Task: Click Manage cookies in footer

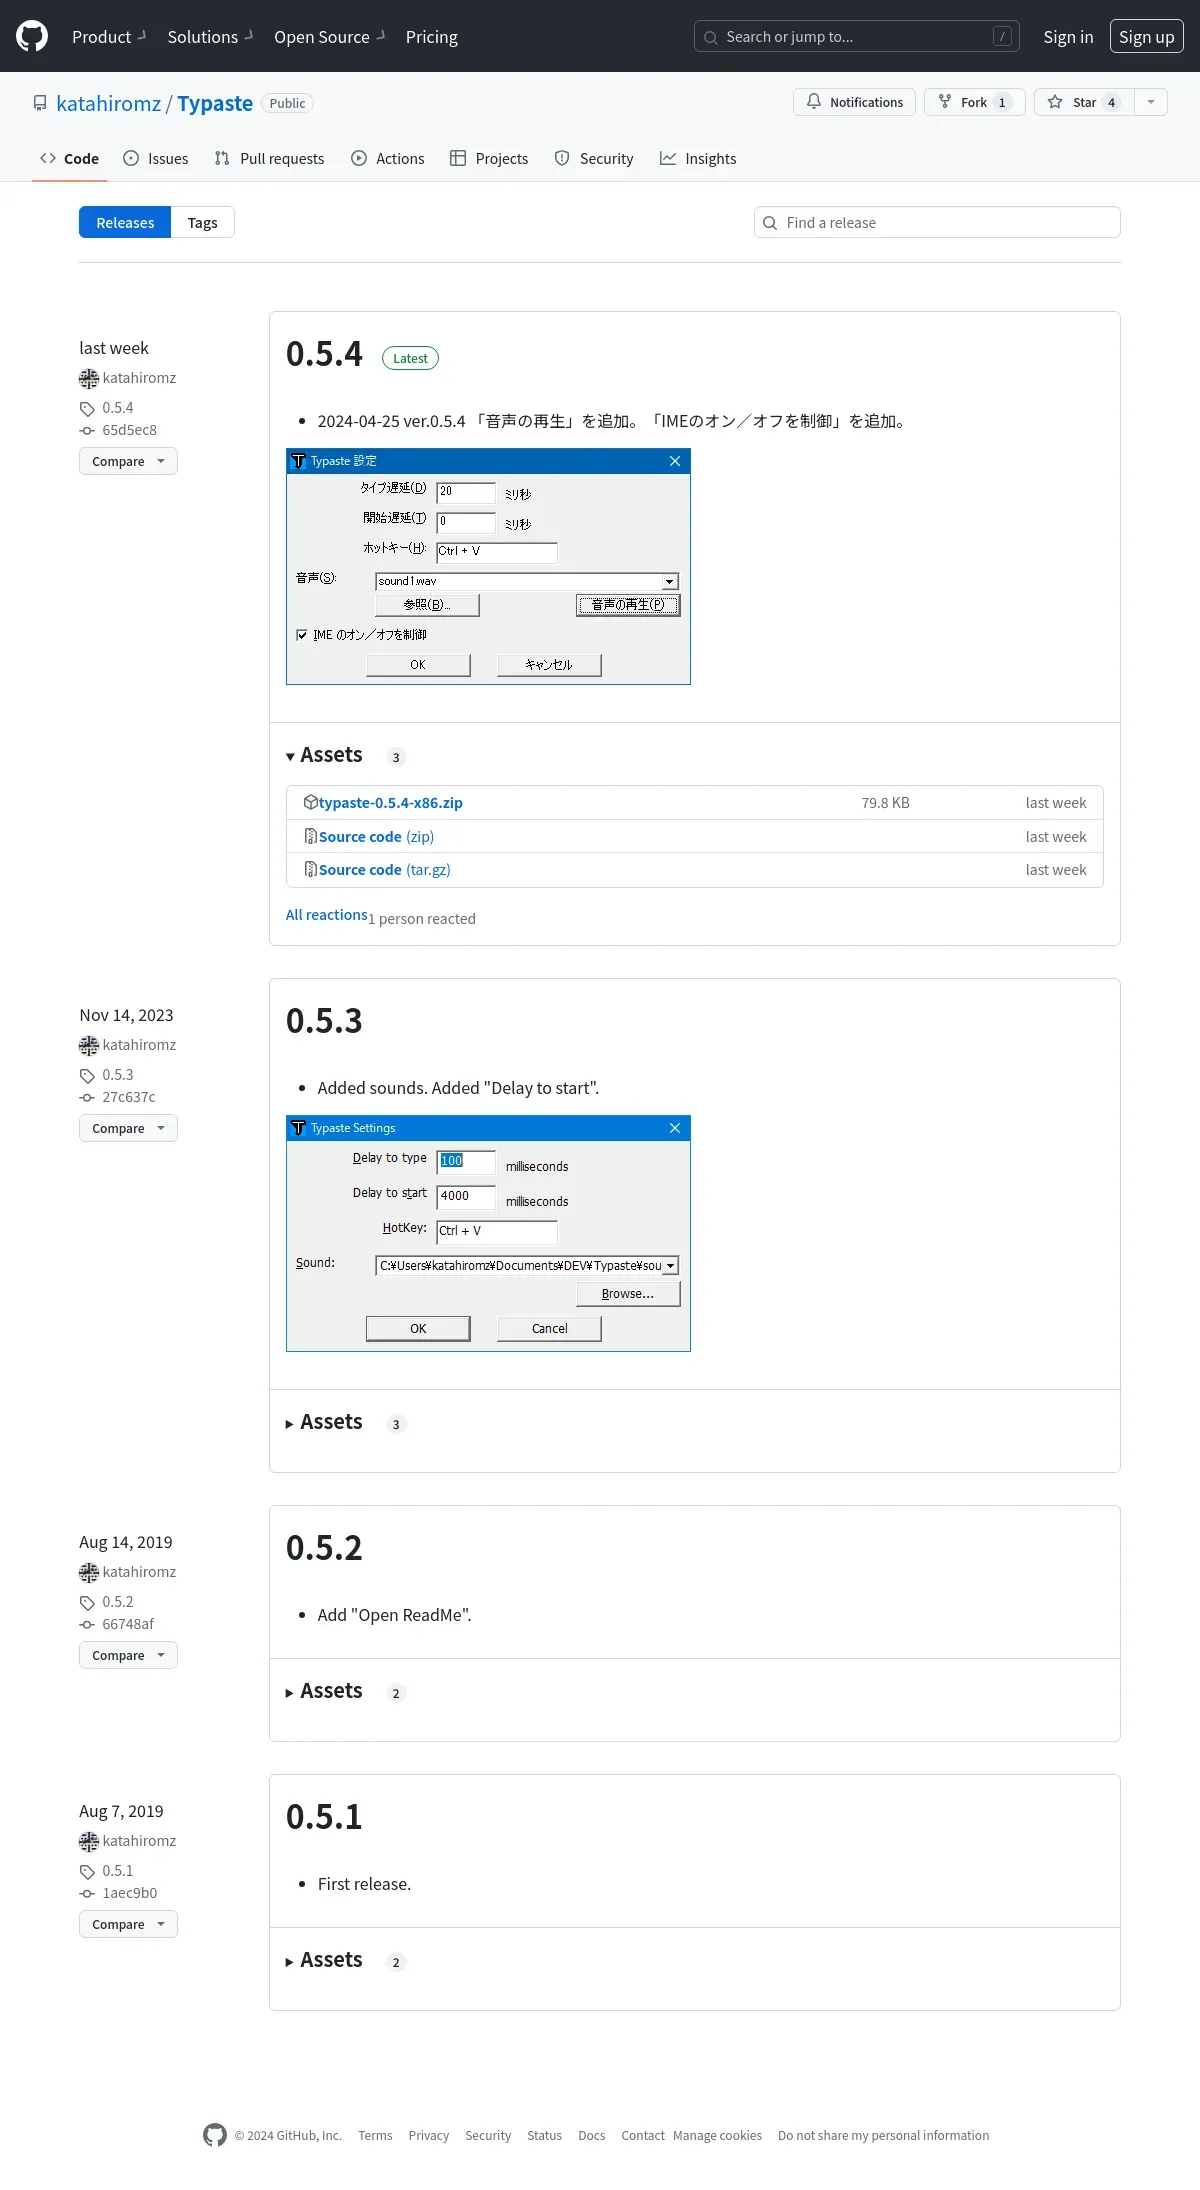Action: click(717, 2135)
